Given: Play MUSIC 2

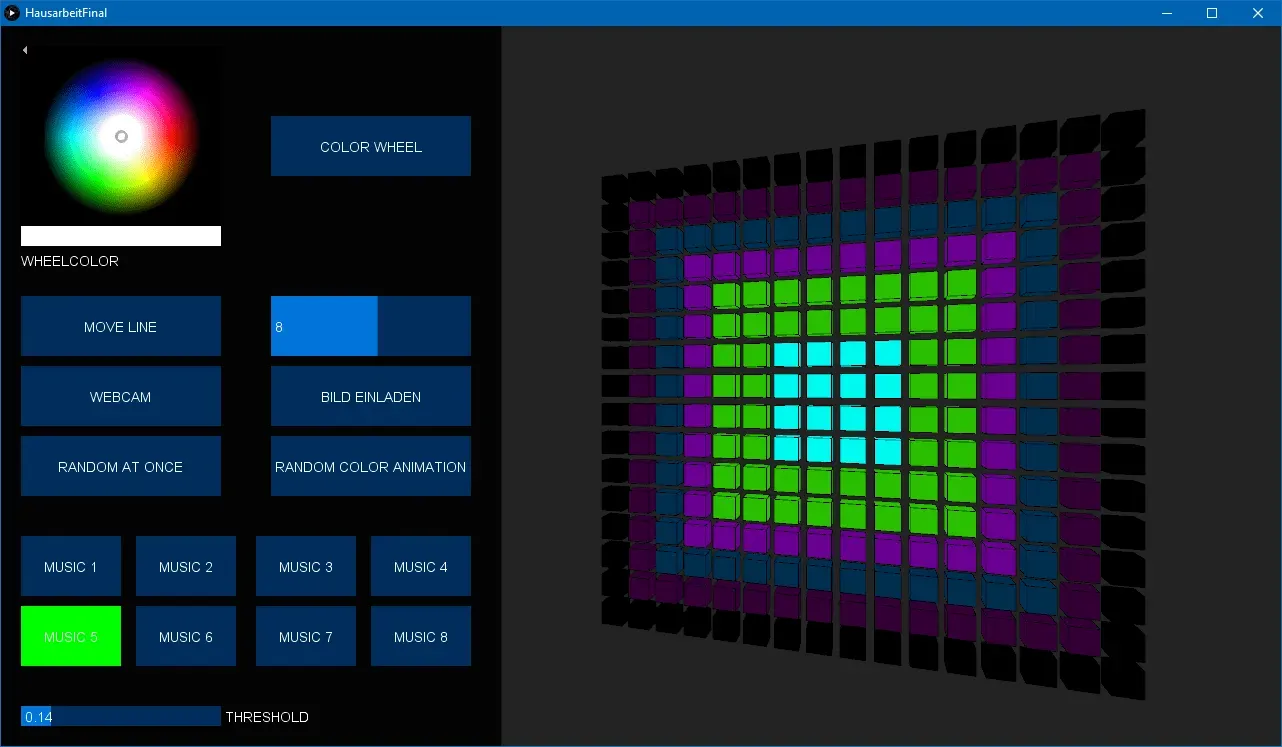Looking at the screenshot, I should (186, 566).
